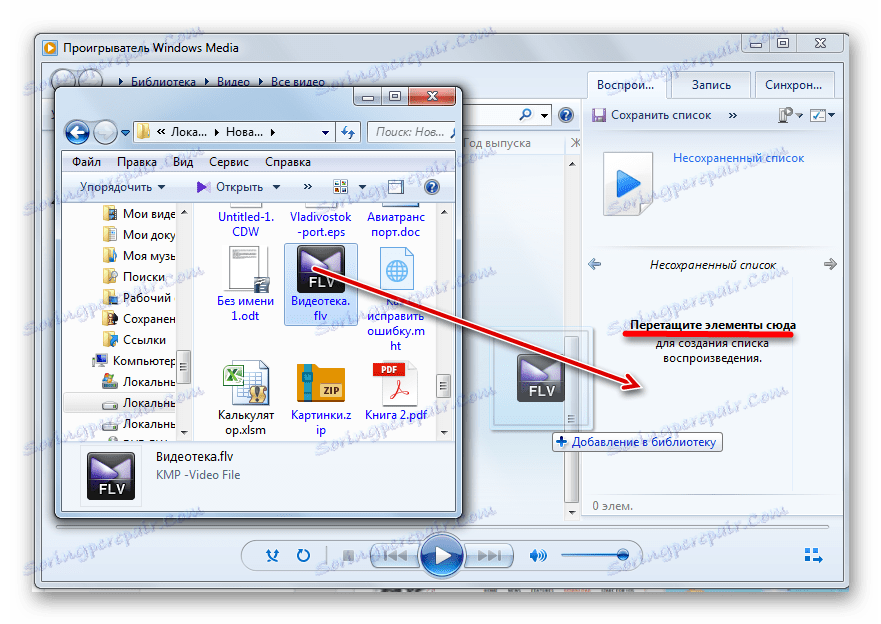Expand the » overflow next to Сохранить список
Image resolution: width=881 pixels, height=624 pixels.
click(x=733, y=115)
